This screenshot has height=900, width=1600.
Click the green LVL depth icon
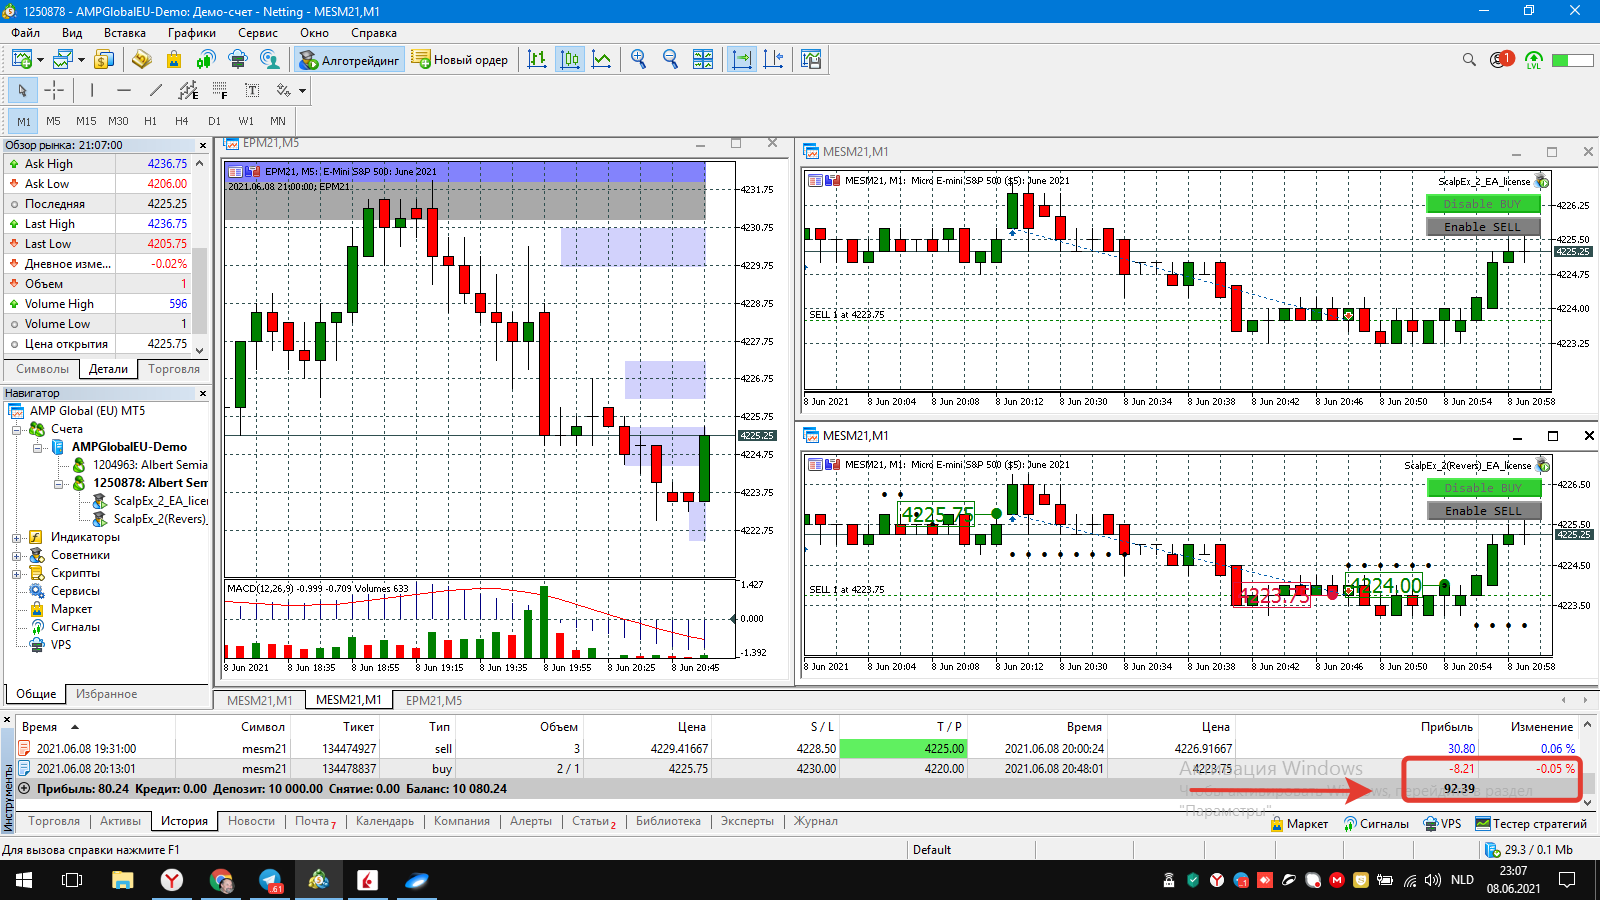pyautogui.click(x=1534, y=60)
